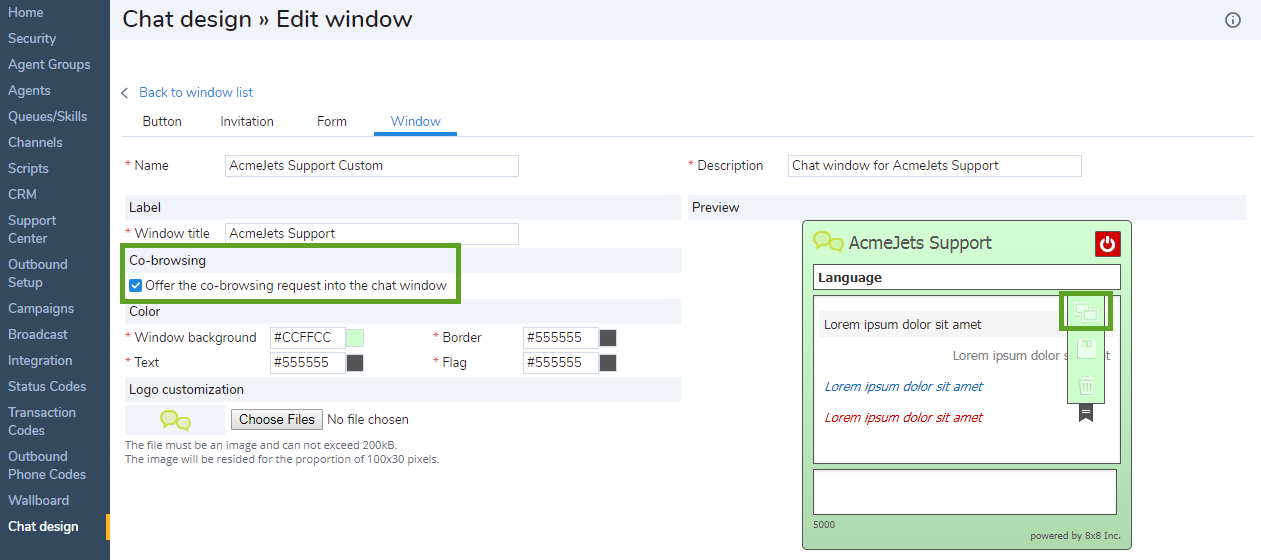Open Broadcast section
The width and height of the screenshot is (1261, 560).
coord(38,334)
